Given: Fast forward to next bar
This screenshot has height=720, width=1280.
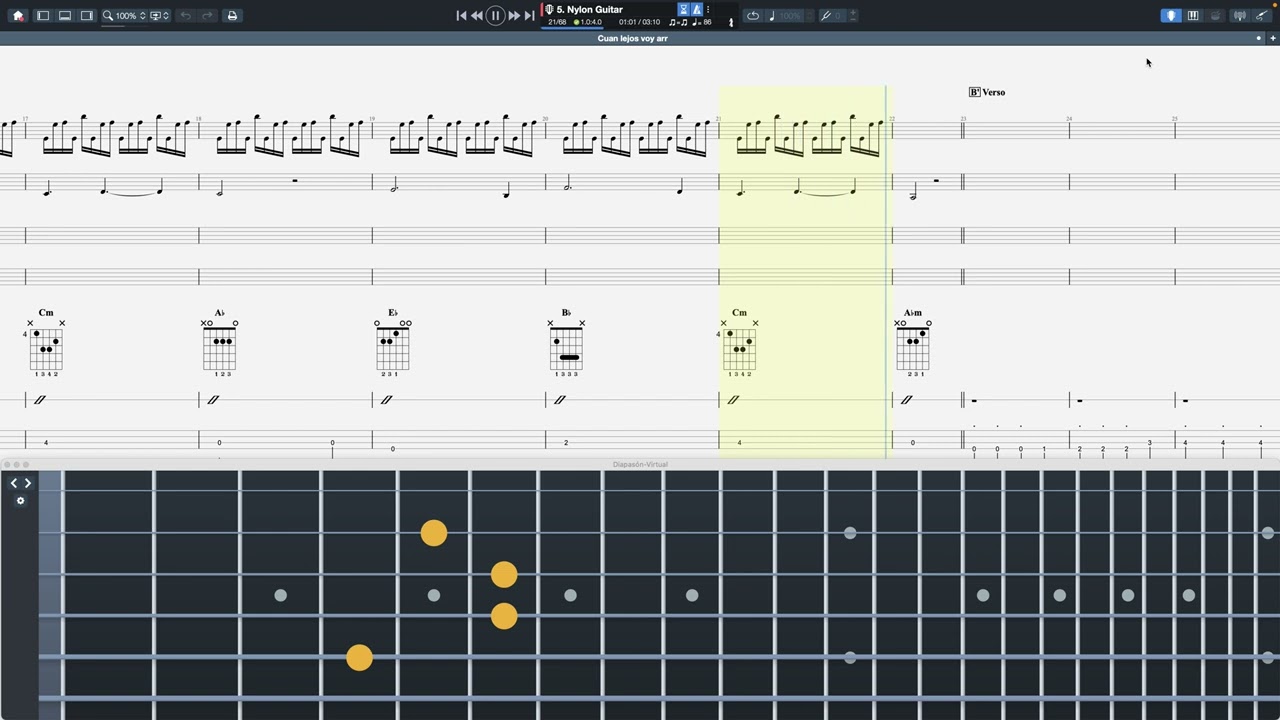Looking at the screenshot, I should (x=514, y=16).
